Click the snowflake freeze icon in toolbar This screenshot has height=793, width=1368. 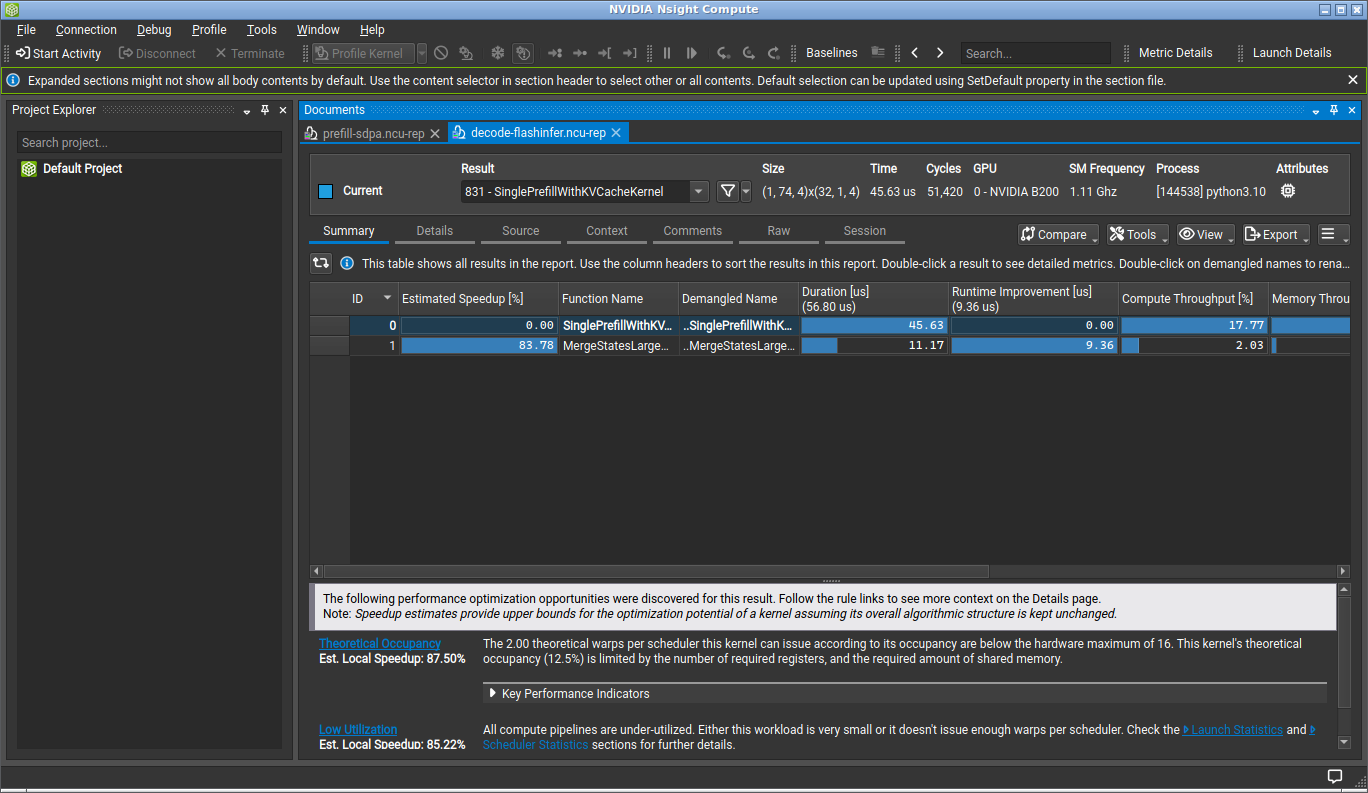tap(497, 53)
